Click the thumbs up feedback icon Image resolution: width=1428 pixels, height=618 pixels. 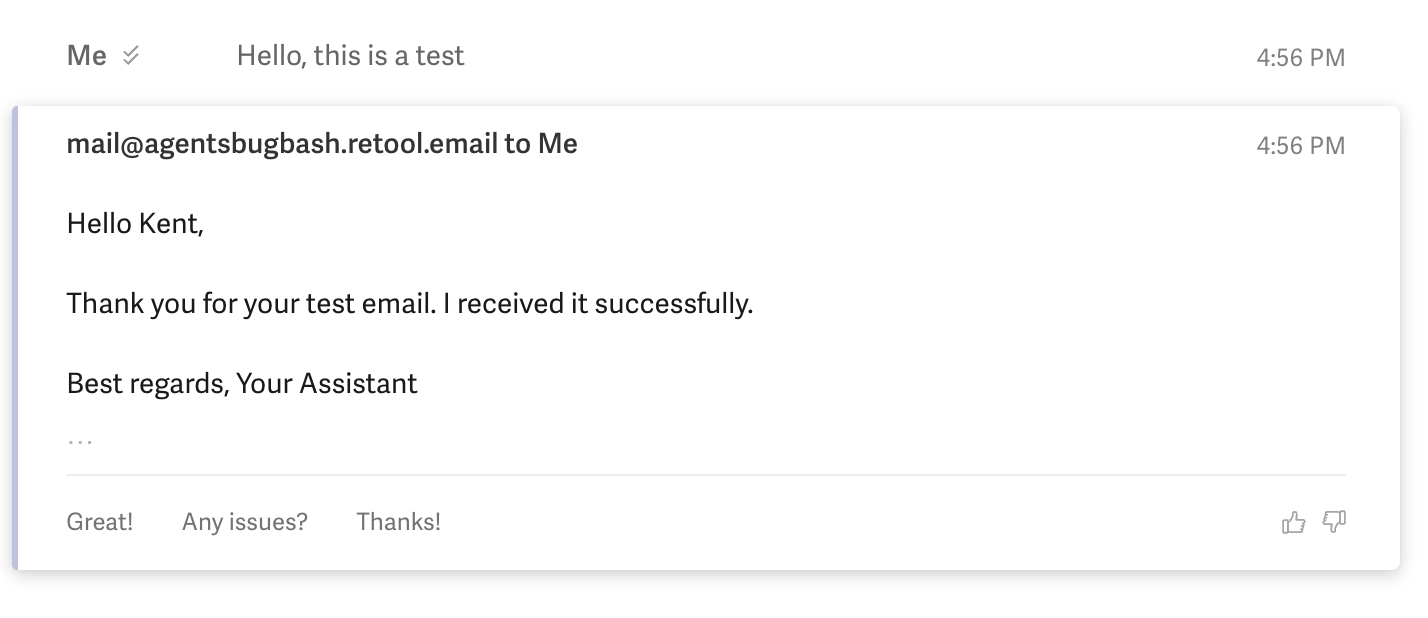pyautogui.click(x=1293, y=522)
